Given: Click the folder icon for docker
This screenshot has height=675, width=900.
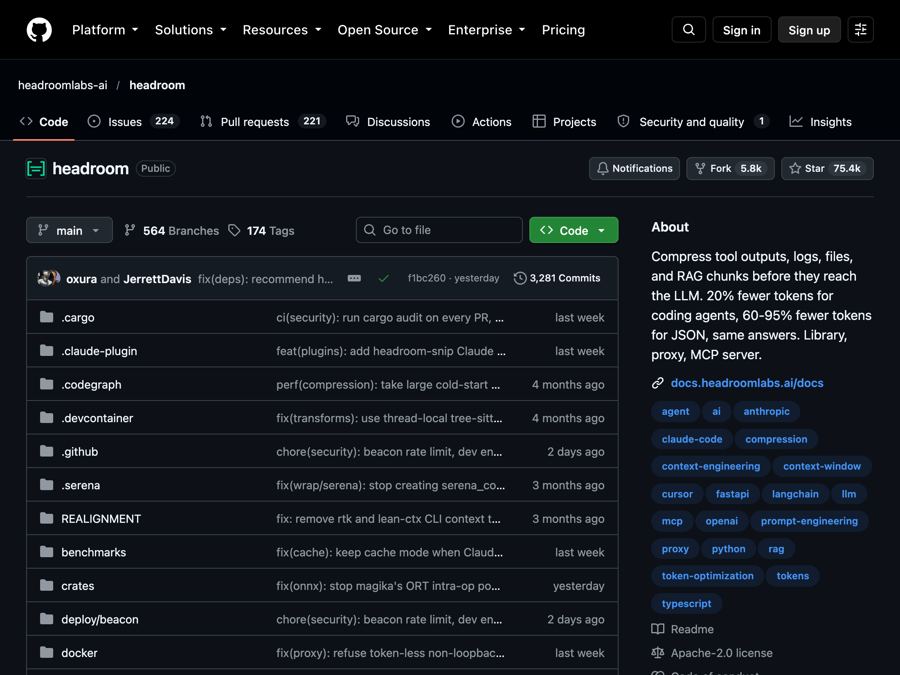Looking at the screenshot, I should click(x=46, y=653).
